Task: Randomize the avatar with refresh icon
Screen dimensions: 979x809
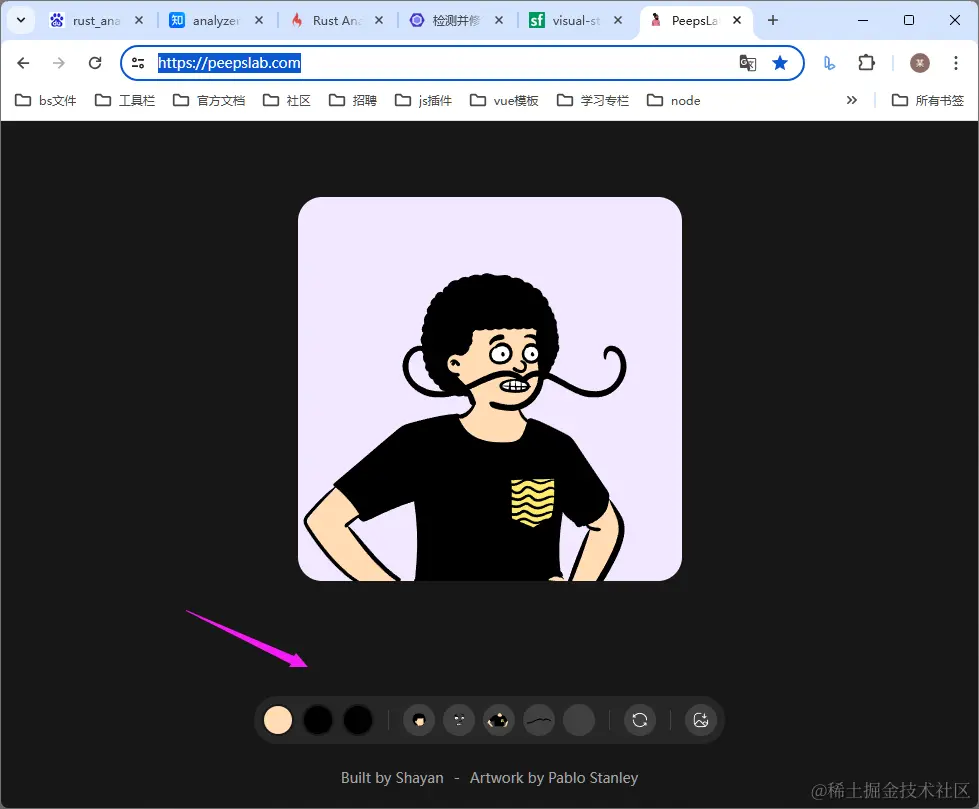Action: click(x=640, y=720)
